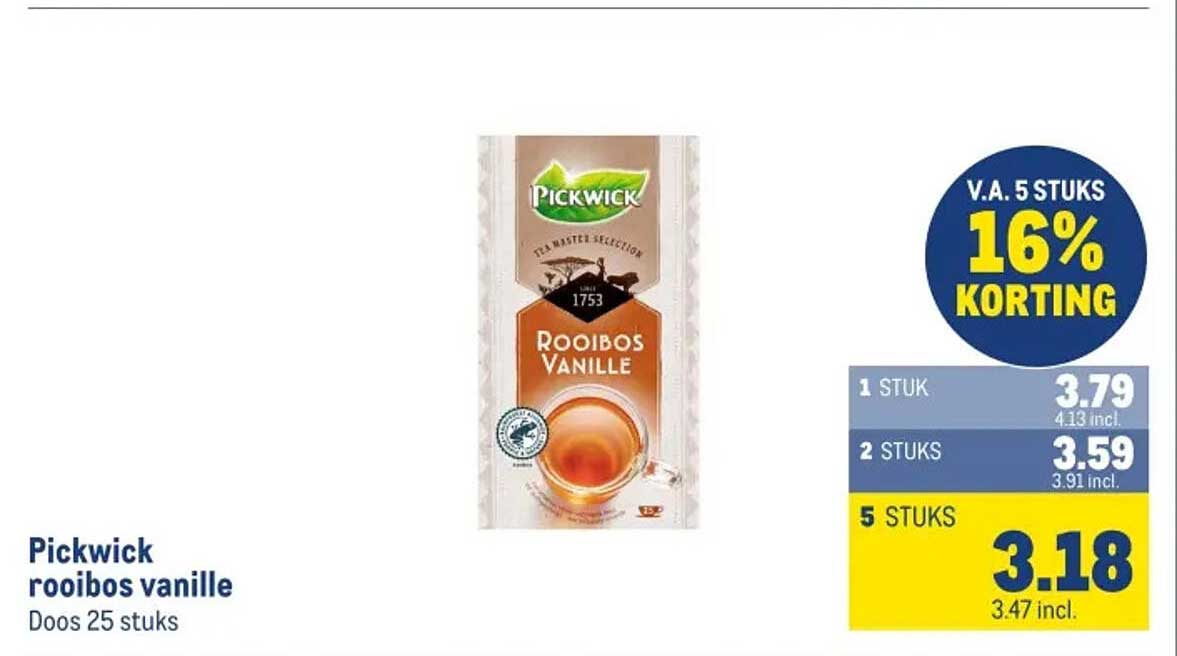1177x656 pixels.
Task: Select the 2 STUKS price row
Action: tap(998, 461)
